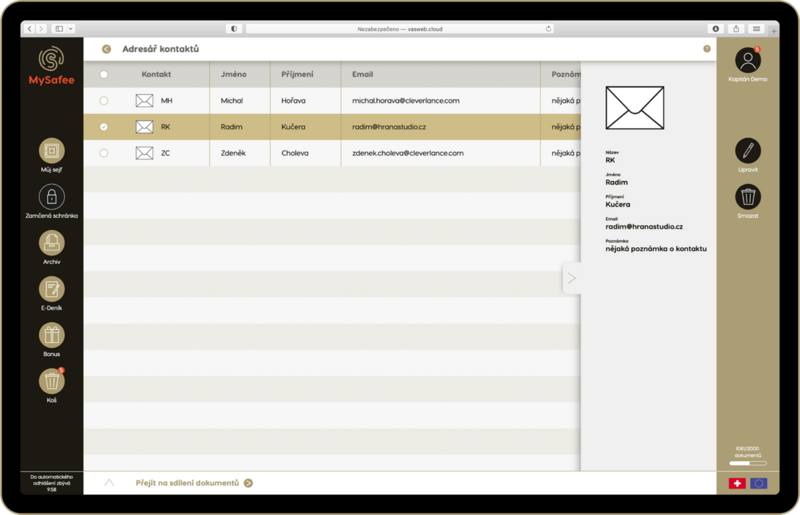This screenshot has width=800, height=515.
Task: Click envelope icon in RK row
Action: tap(144, 127)
